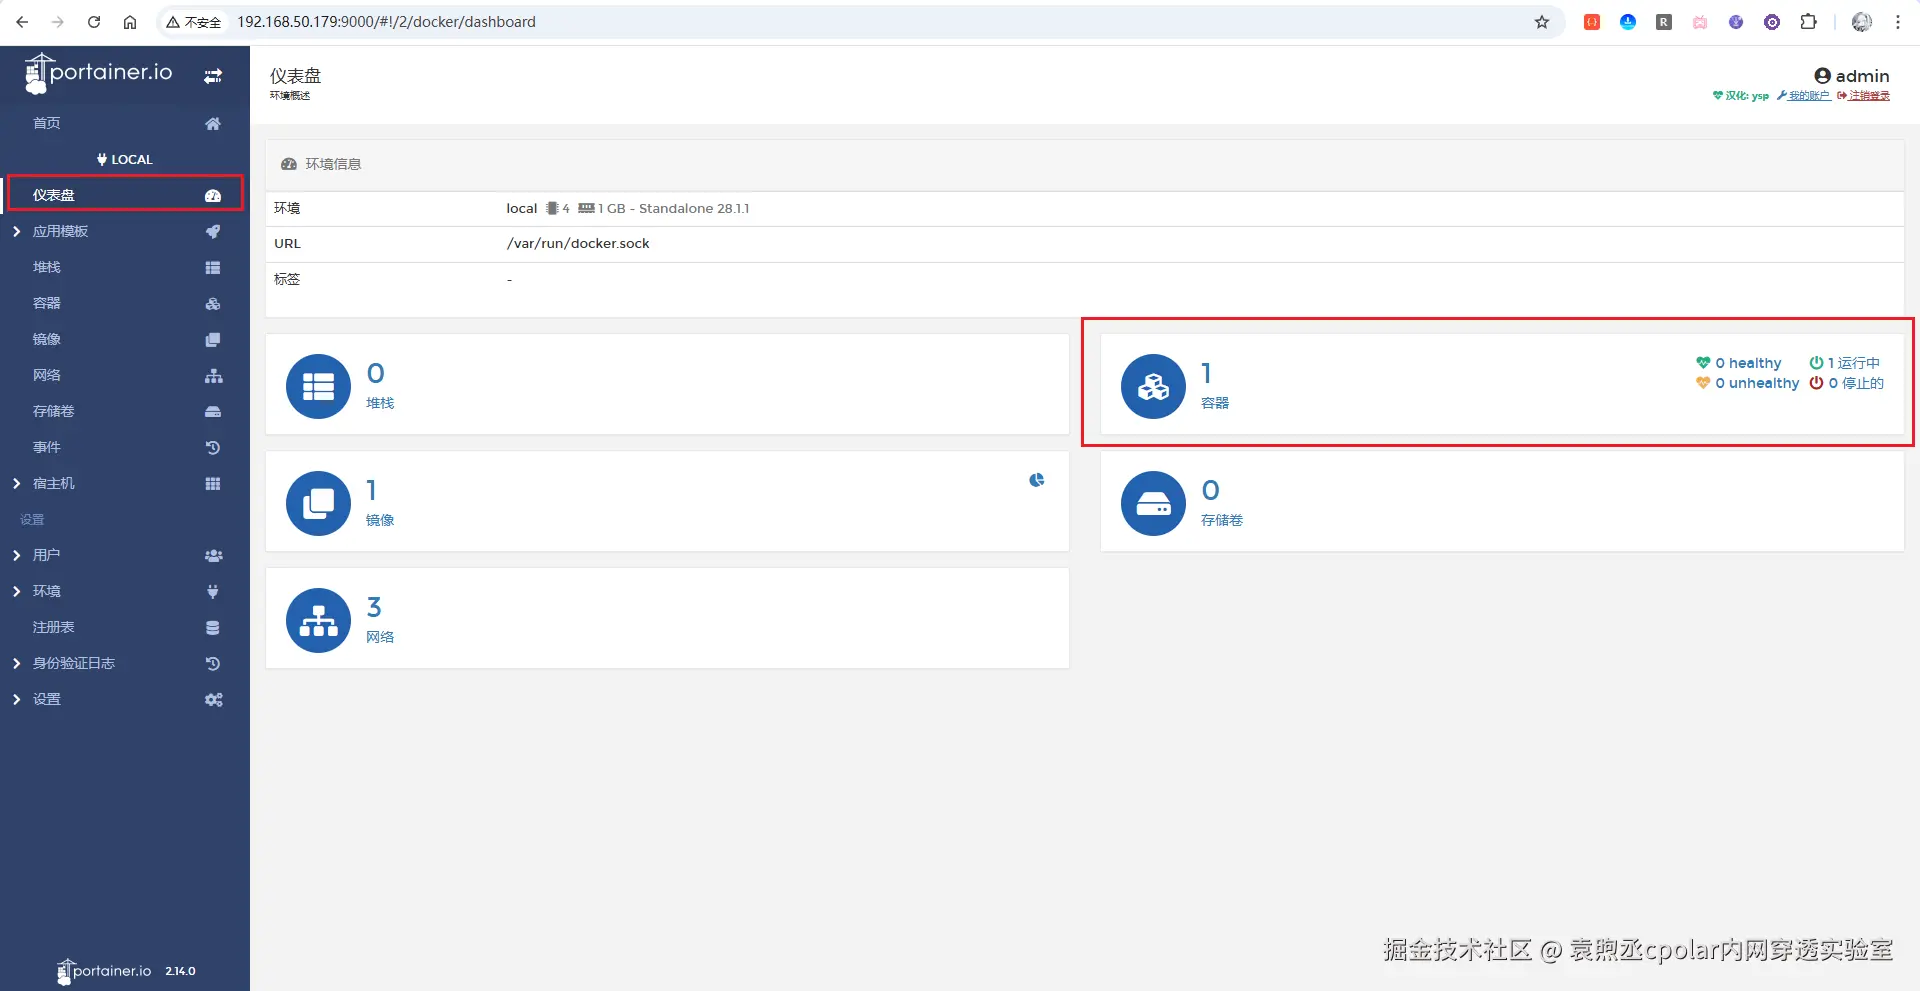The height and width of the screenshot is (991, 1920).
Task: Toggle the sidebar collapse arrows icon
Action: pos(213,76)
